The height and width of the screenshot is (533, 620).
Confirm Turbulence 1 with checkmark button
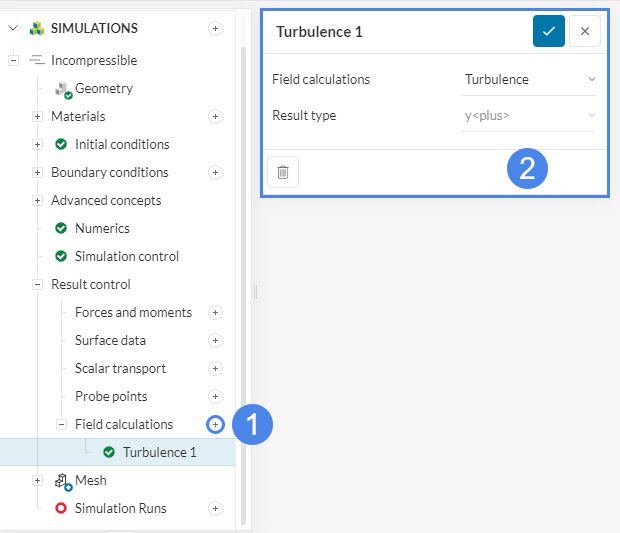[548, 31]
